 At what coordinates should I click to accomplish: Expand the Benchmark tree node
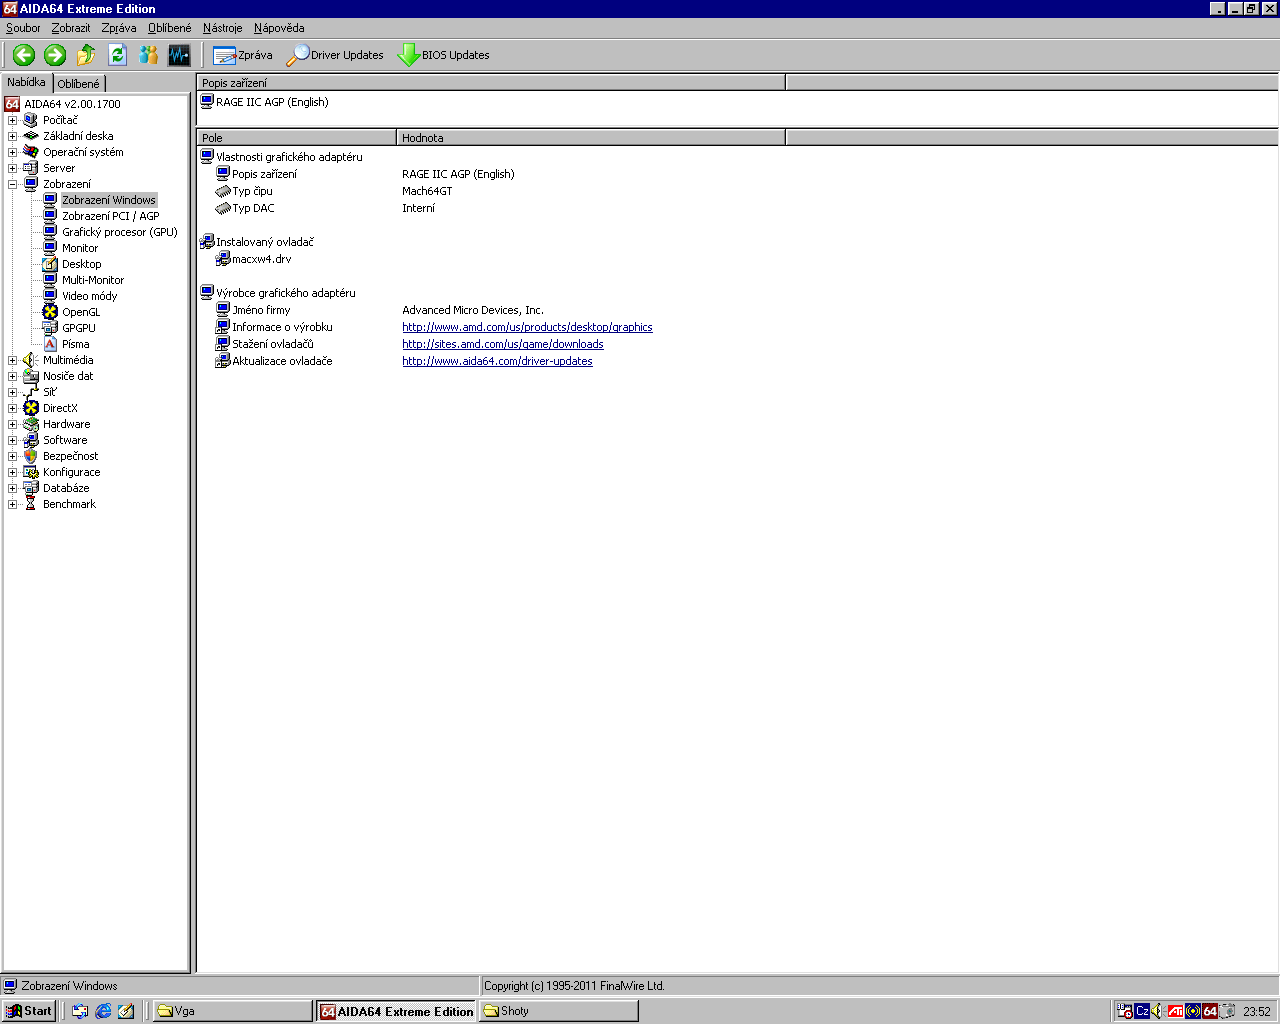click(12, 504)
